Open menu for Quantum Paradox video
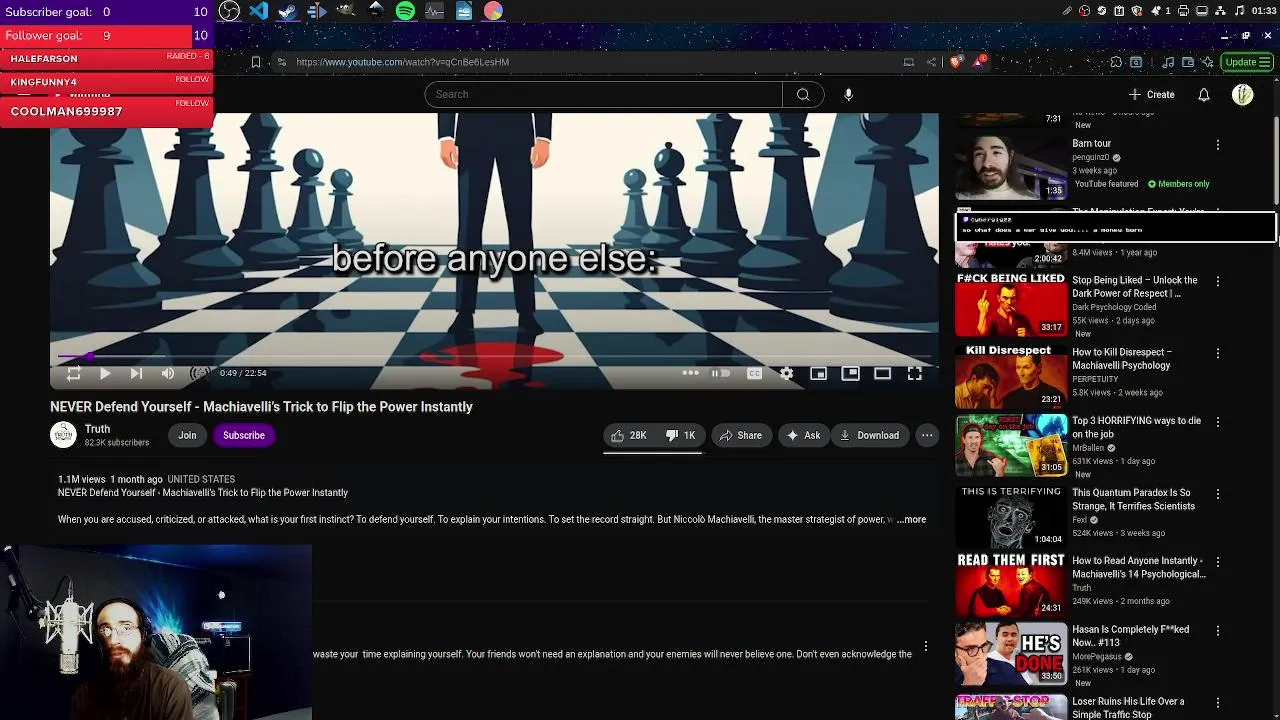This screenshot has height=720, width=1280. 1217,494
